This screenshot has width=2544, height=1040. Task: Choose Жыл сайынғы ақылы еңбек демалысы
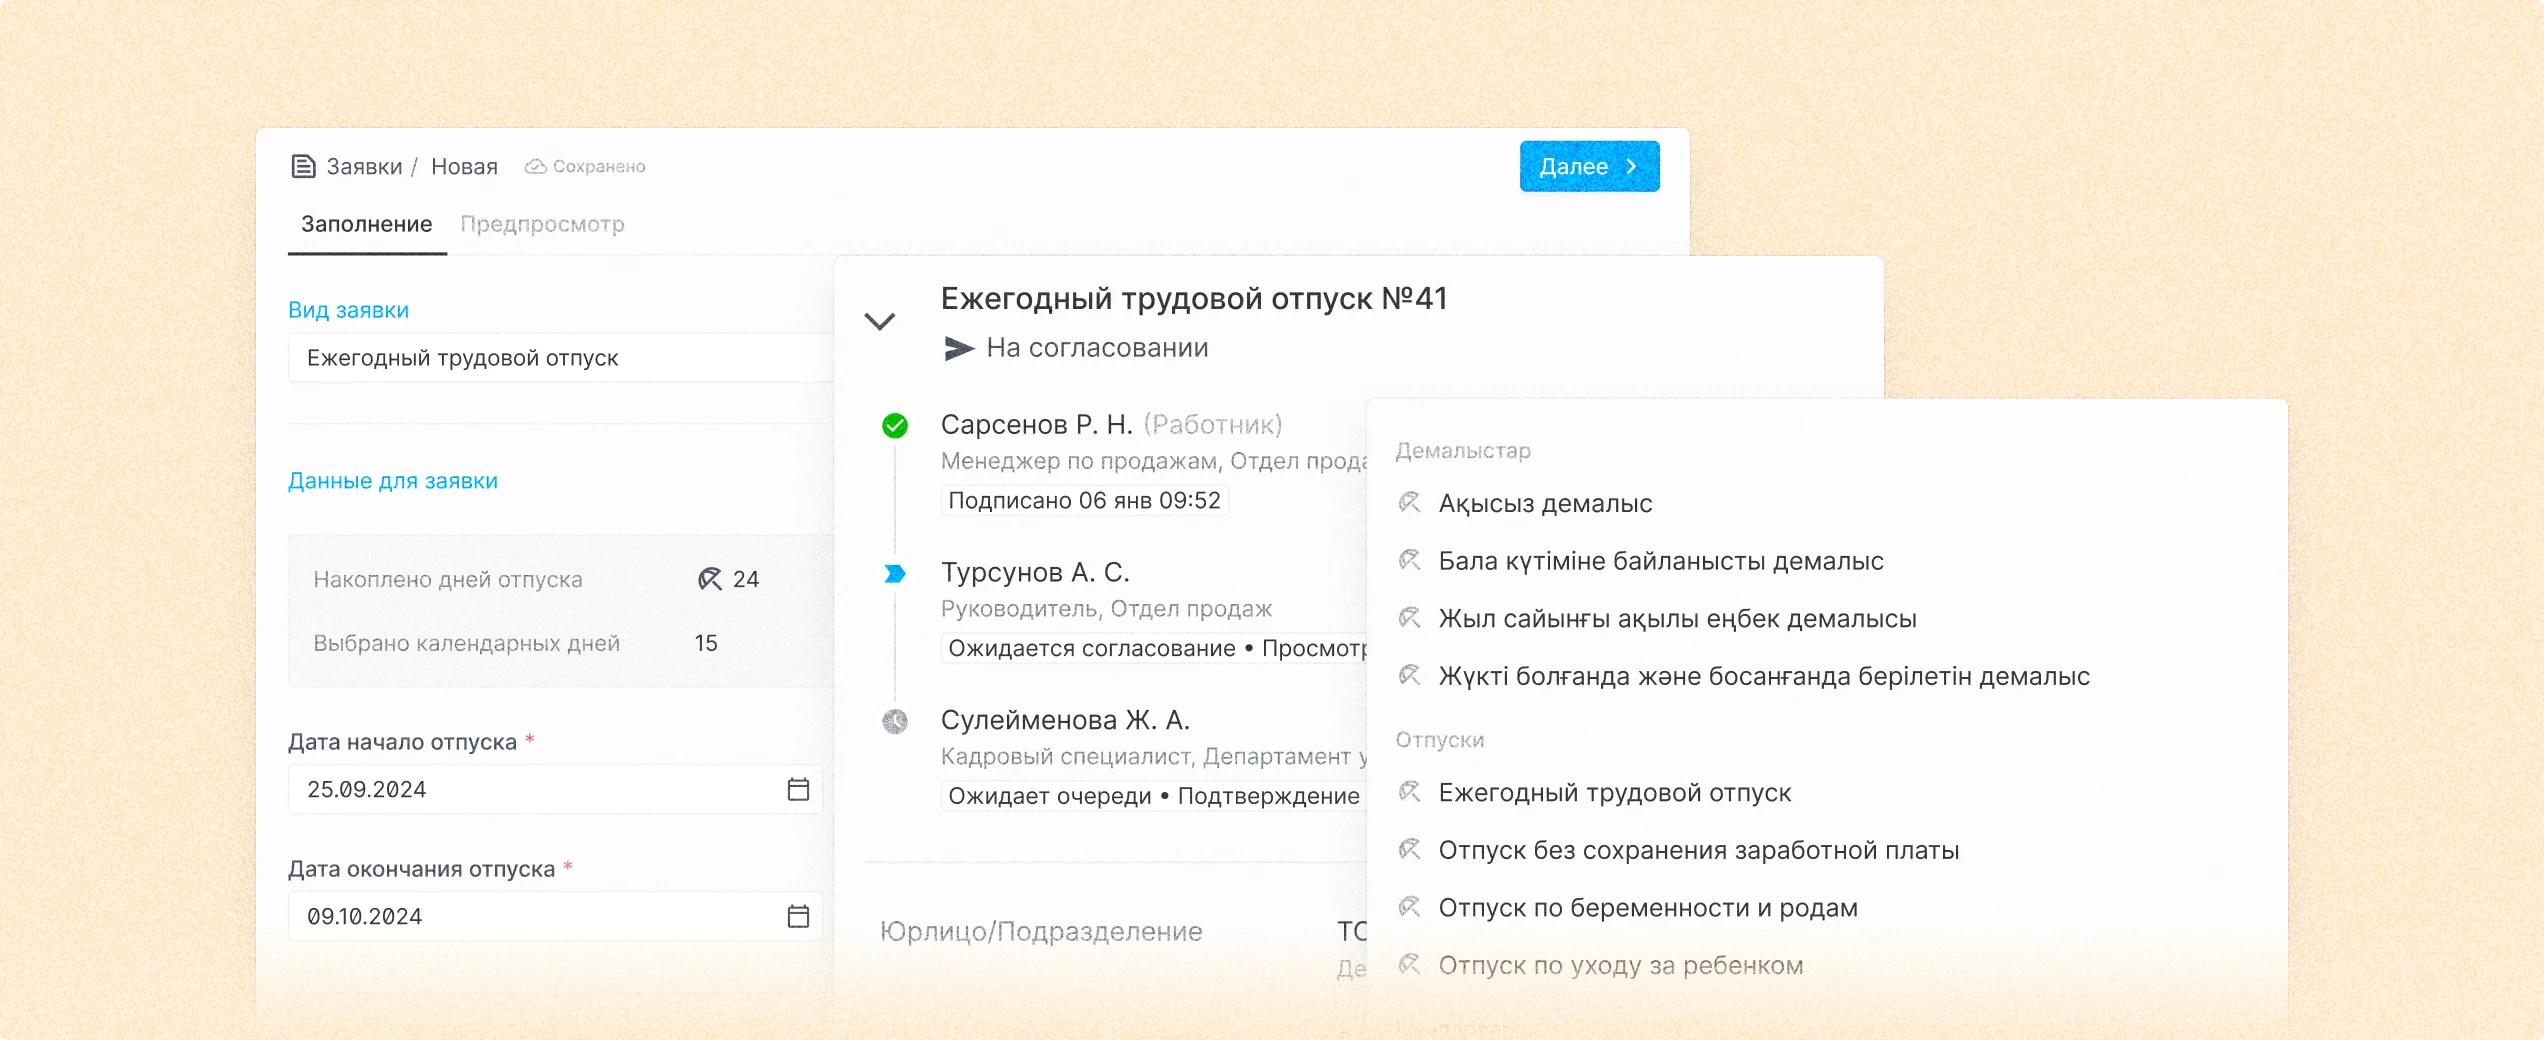pos(1677,619)
